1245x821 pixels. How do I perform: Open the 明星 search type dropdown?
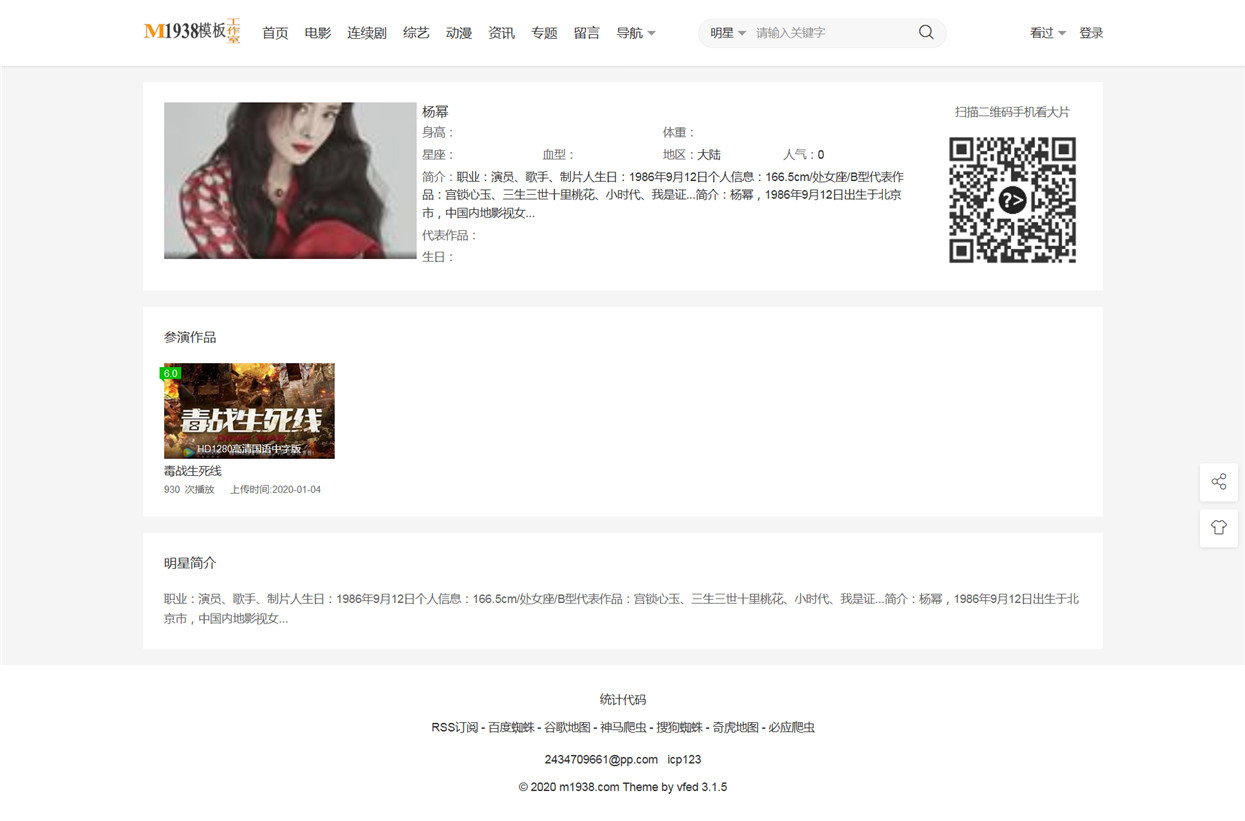(728, 33)
